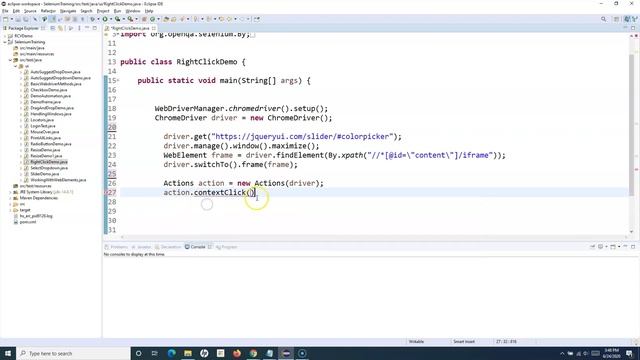Click the Save toolbar icon
The image size is (640, 360).
pos(18,19)
